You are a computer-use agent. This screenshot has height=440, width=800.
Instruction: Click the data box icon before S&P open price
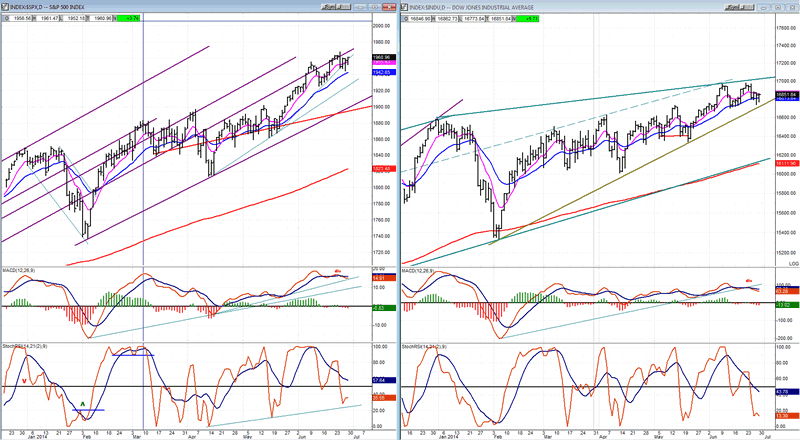click(5, 18)
